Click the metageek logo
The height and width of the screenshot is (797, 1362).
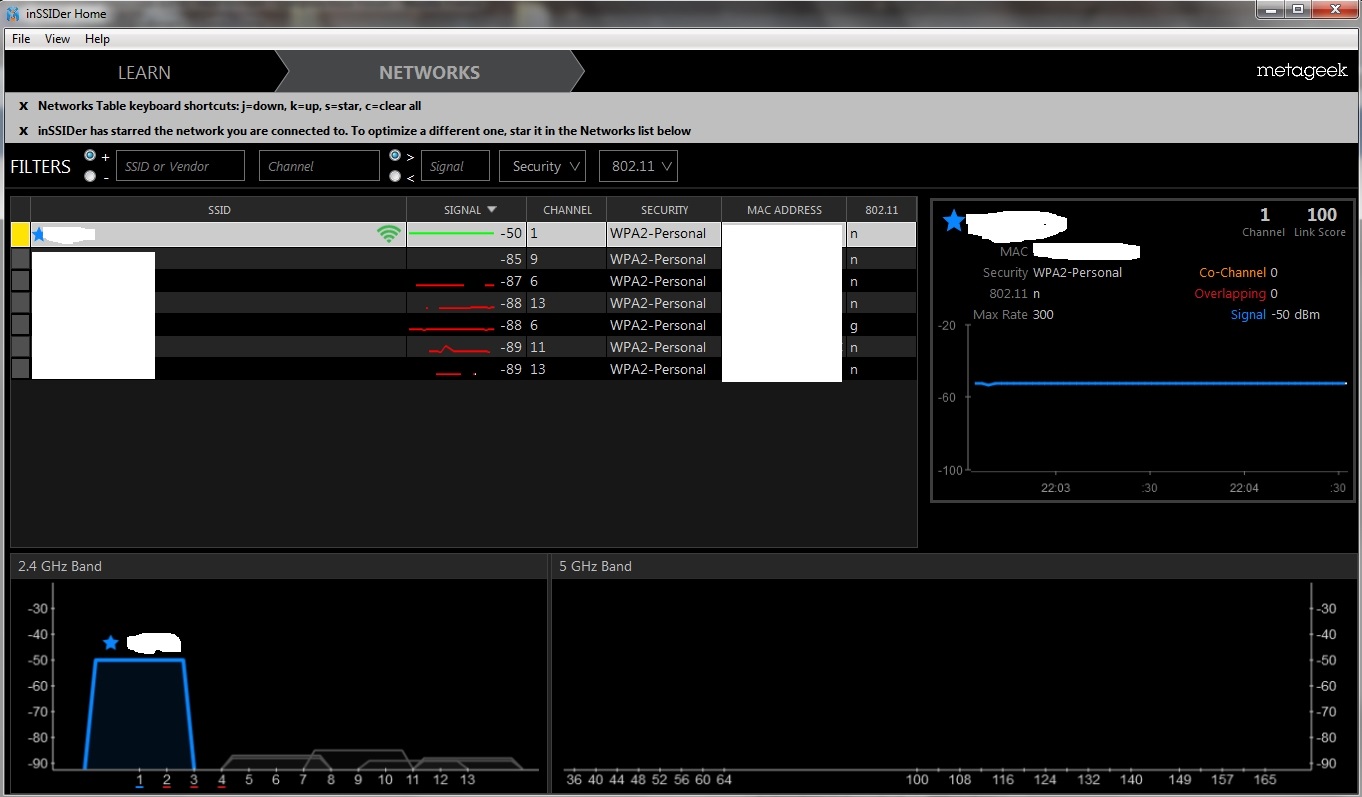coord(1302,72)
